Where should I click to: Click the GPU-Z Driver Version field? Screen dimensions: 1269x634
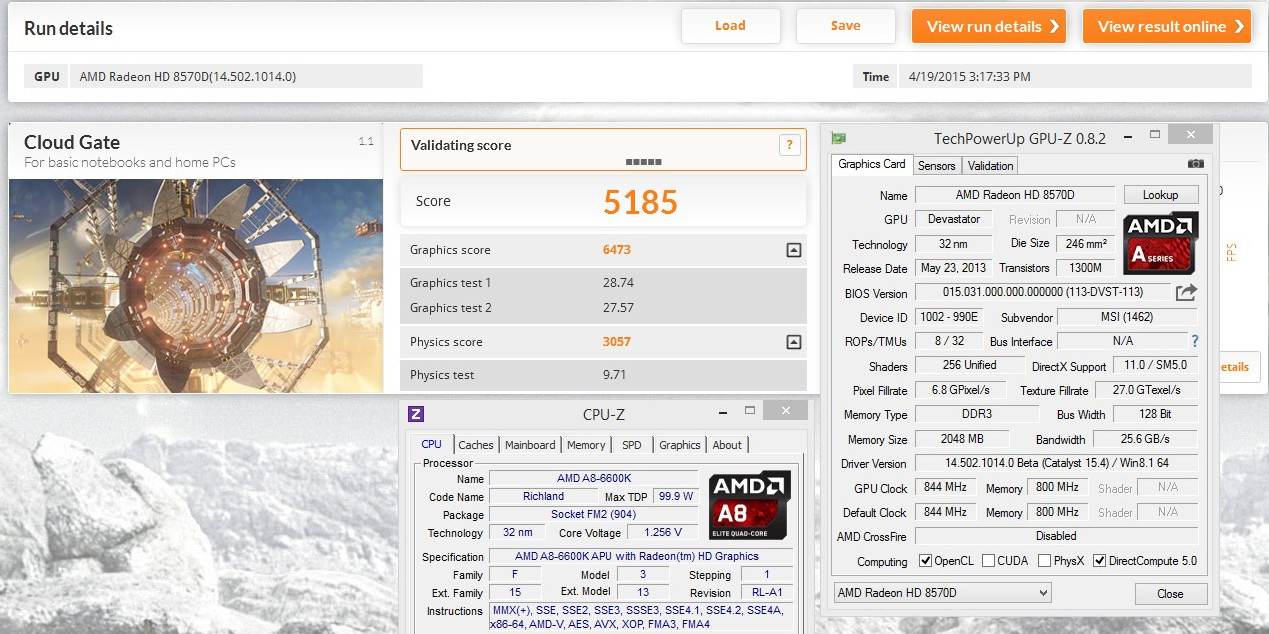coord(1056,464)
